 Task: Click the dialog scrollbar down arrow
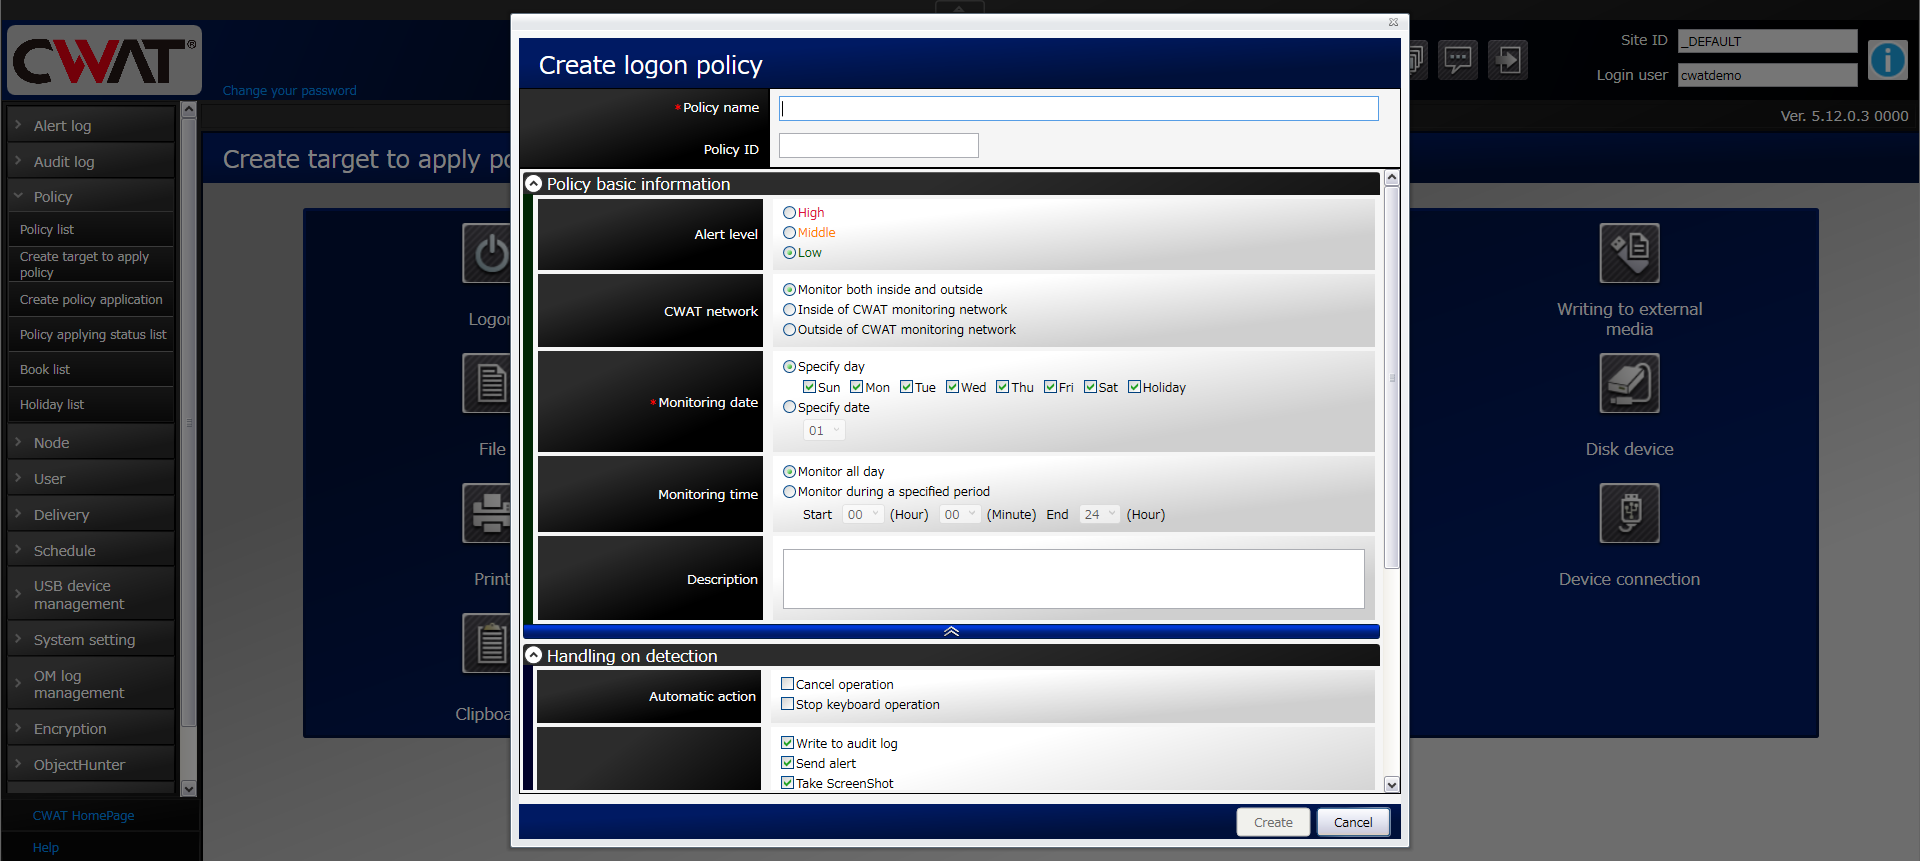point(1391,785)
